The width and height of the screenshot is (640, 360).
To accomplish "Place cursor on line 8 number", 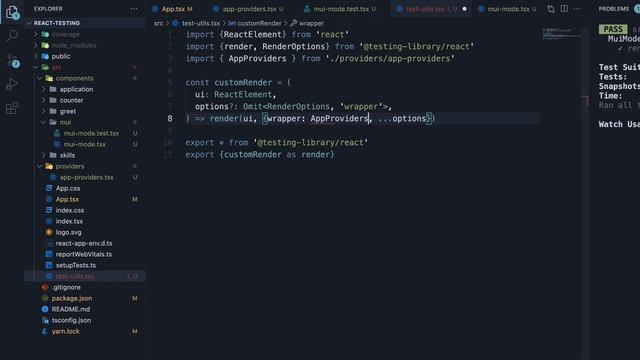I will click(x=170, y=119).
